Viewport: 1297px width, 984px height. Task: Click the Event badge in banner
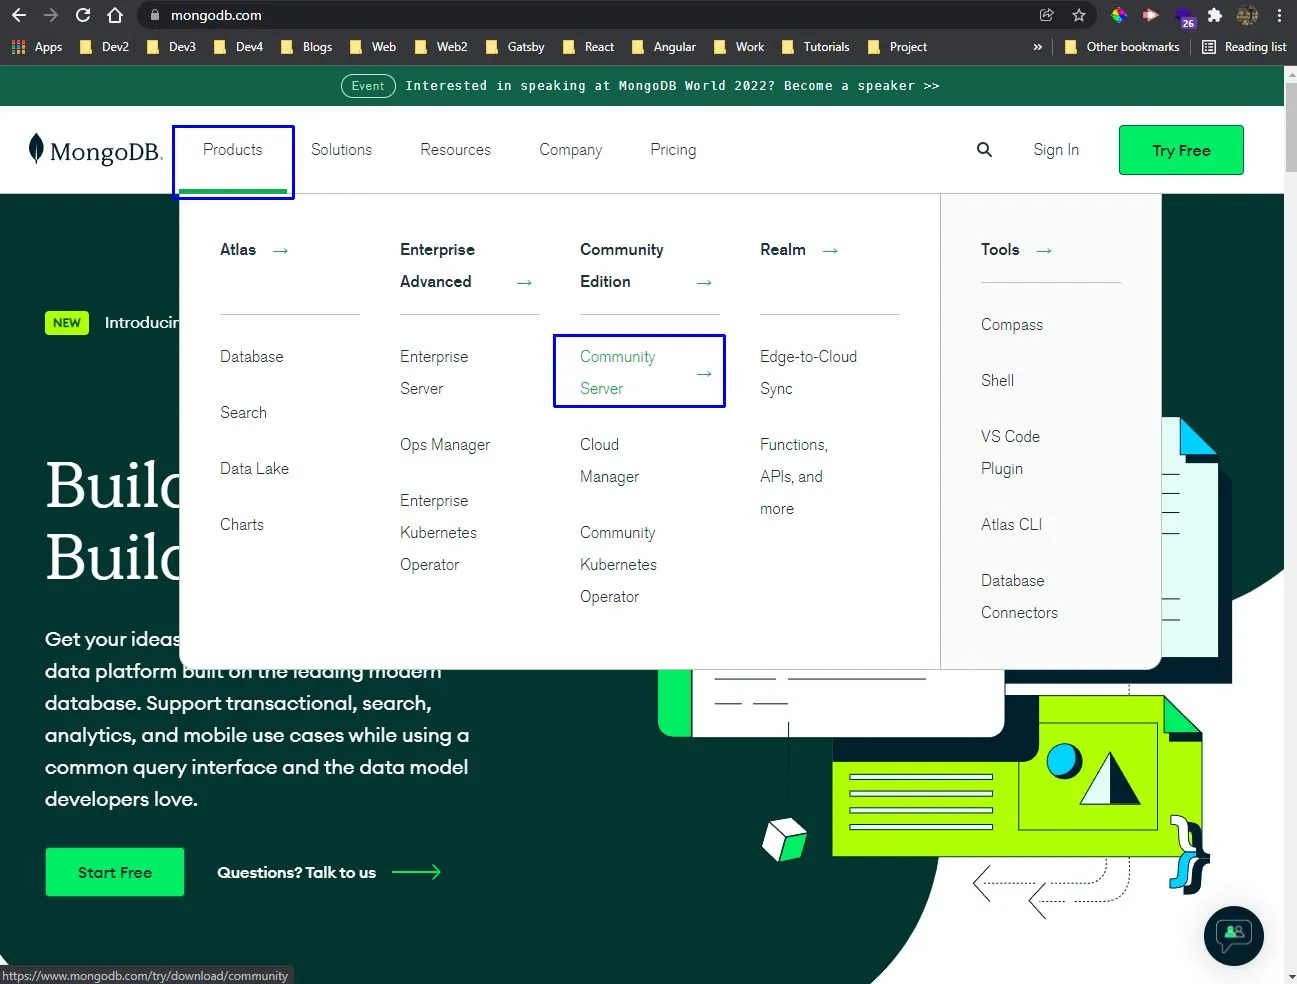pyautogui.click(x=367, y=86)
